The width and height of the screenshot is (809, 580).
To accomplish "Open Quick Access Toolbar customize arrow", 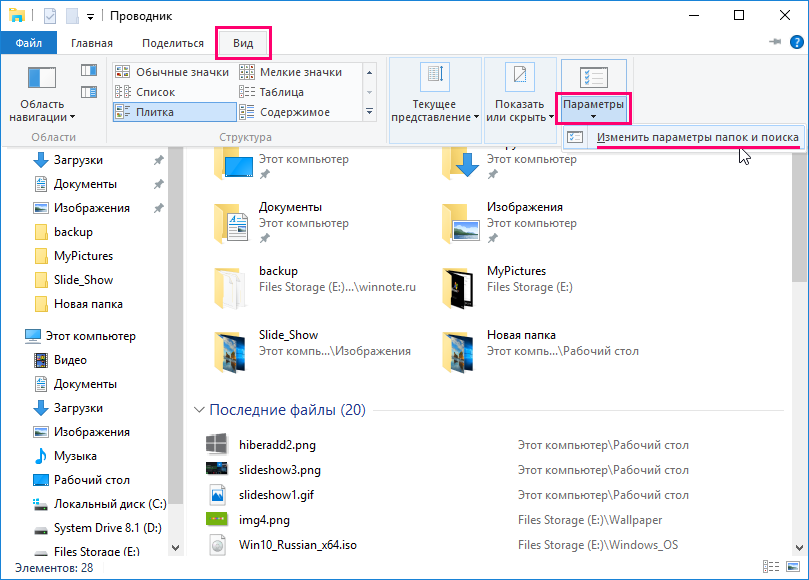I will pyautogui.click(x=90, y=17).
